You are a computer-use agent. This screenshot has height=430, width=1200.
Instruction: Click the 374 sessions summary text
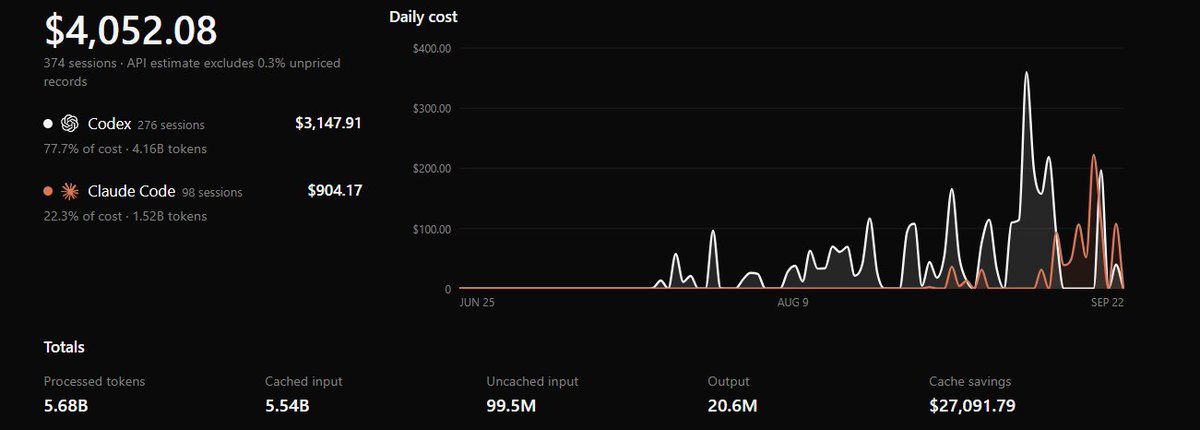[192, 72]
